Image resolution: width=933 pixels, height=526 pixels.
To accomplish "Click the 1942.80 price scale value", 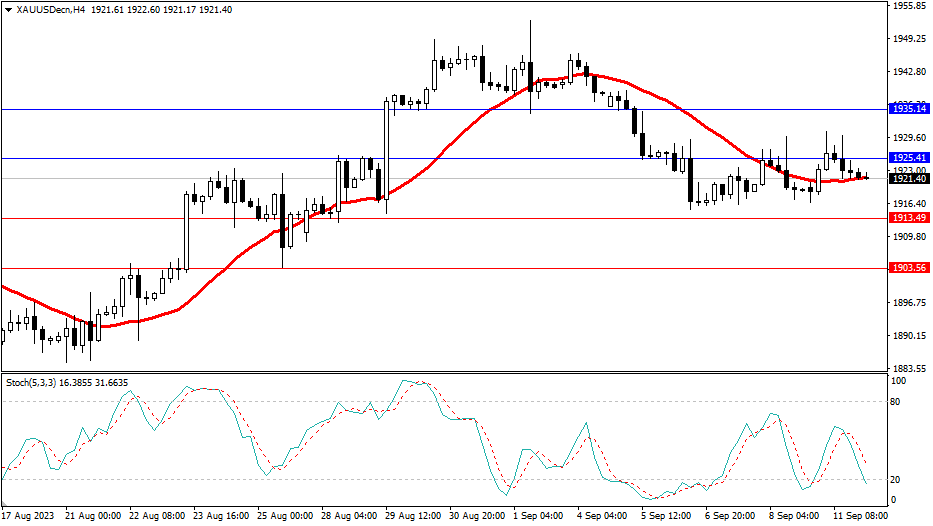I will click(x=909, y=72).
